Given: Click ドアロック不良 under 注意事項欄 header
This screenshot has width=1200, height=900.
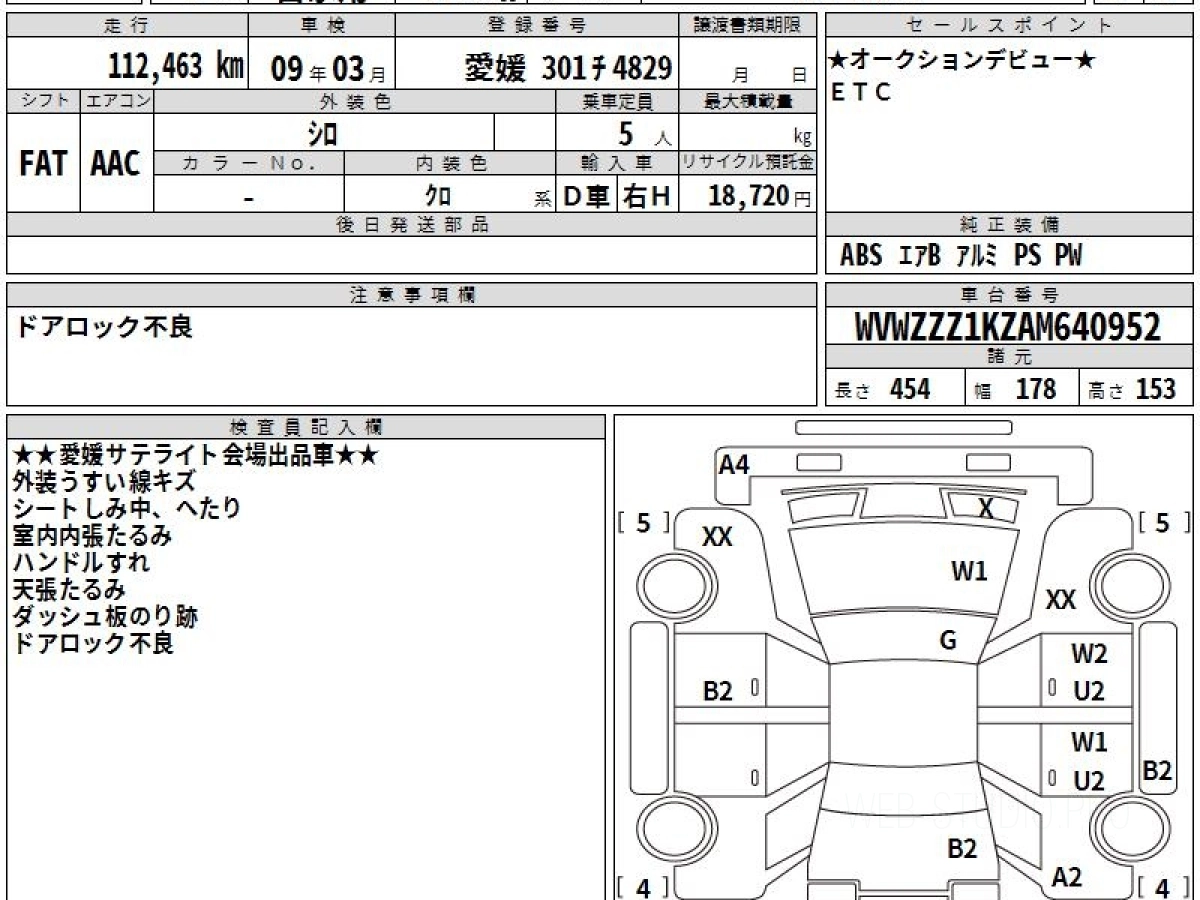Looking at the screenshot, I should [104, 326].
